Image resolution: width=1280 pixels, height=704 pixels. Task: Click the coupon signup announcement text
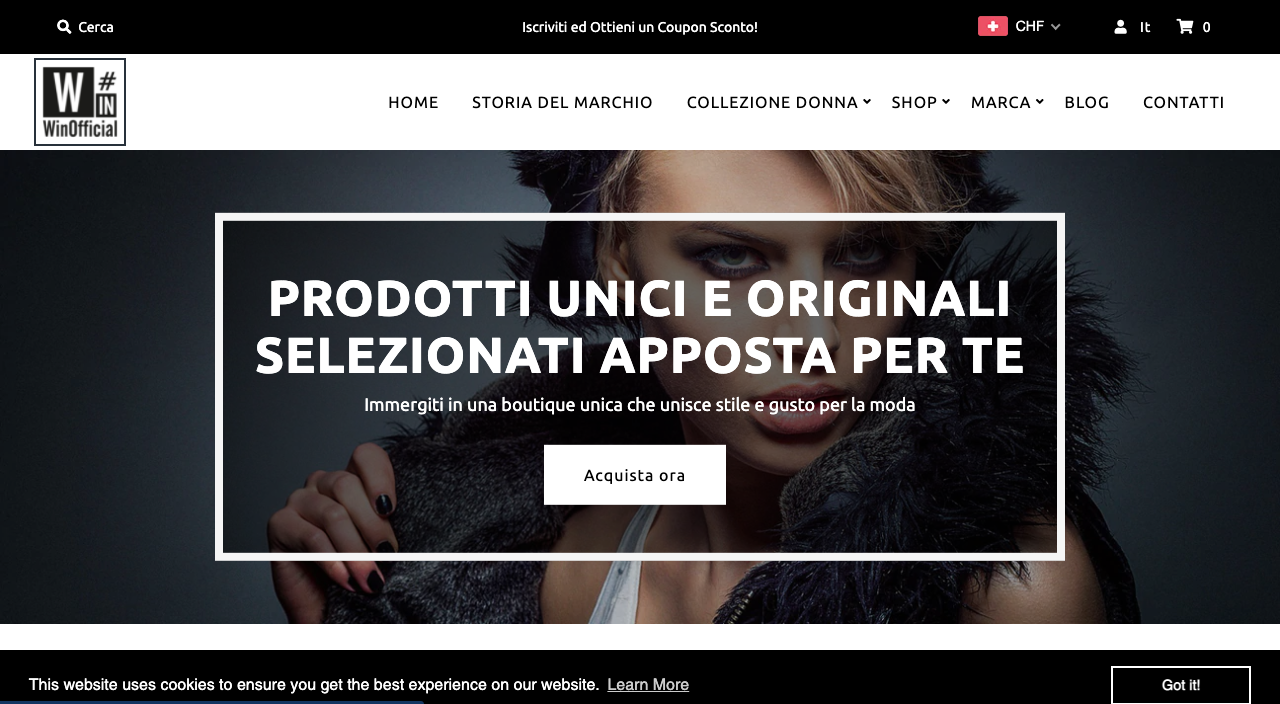pyautogui.click(x=640, y=27)
